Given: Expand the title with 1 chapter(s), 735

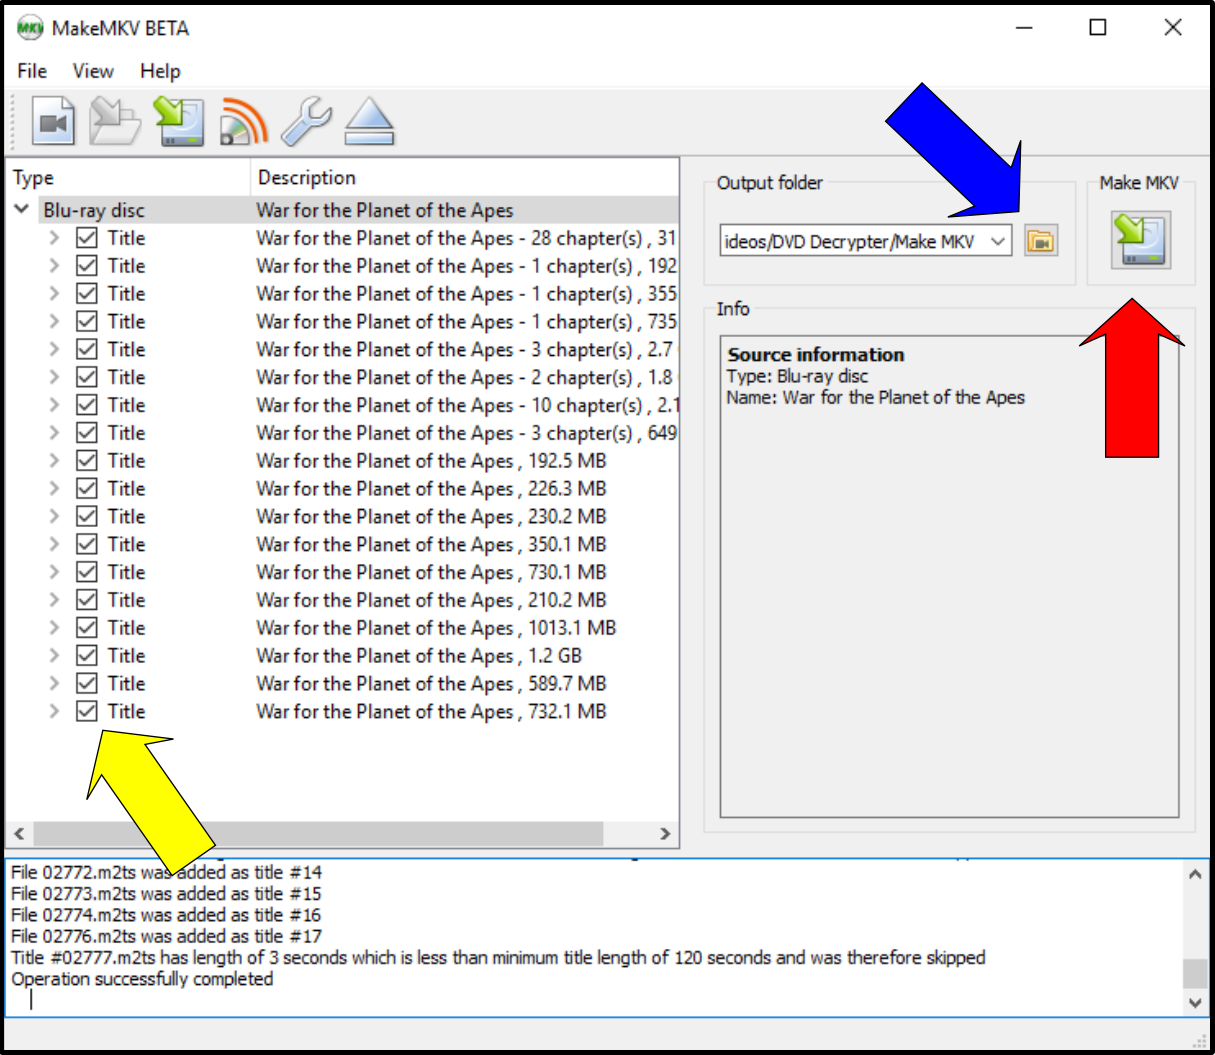Looking at the screenshot, I should pos(55,322).
